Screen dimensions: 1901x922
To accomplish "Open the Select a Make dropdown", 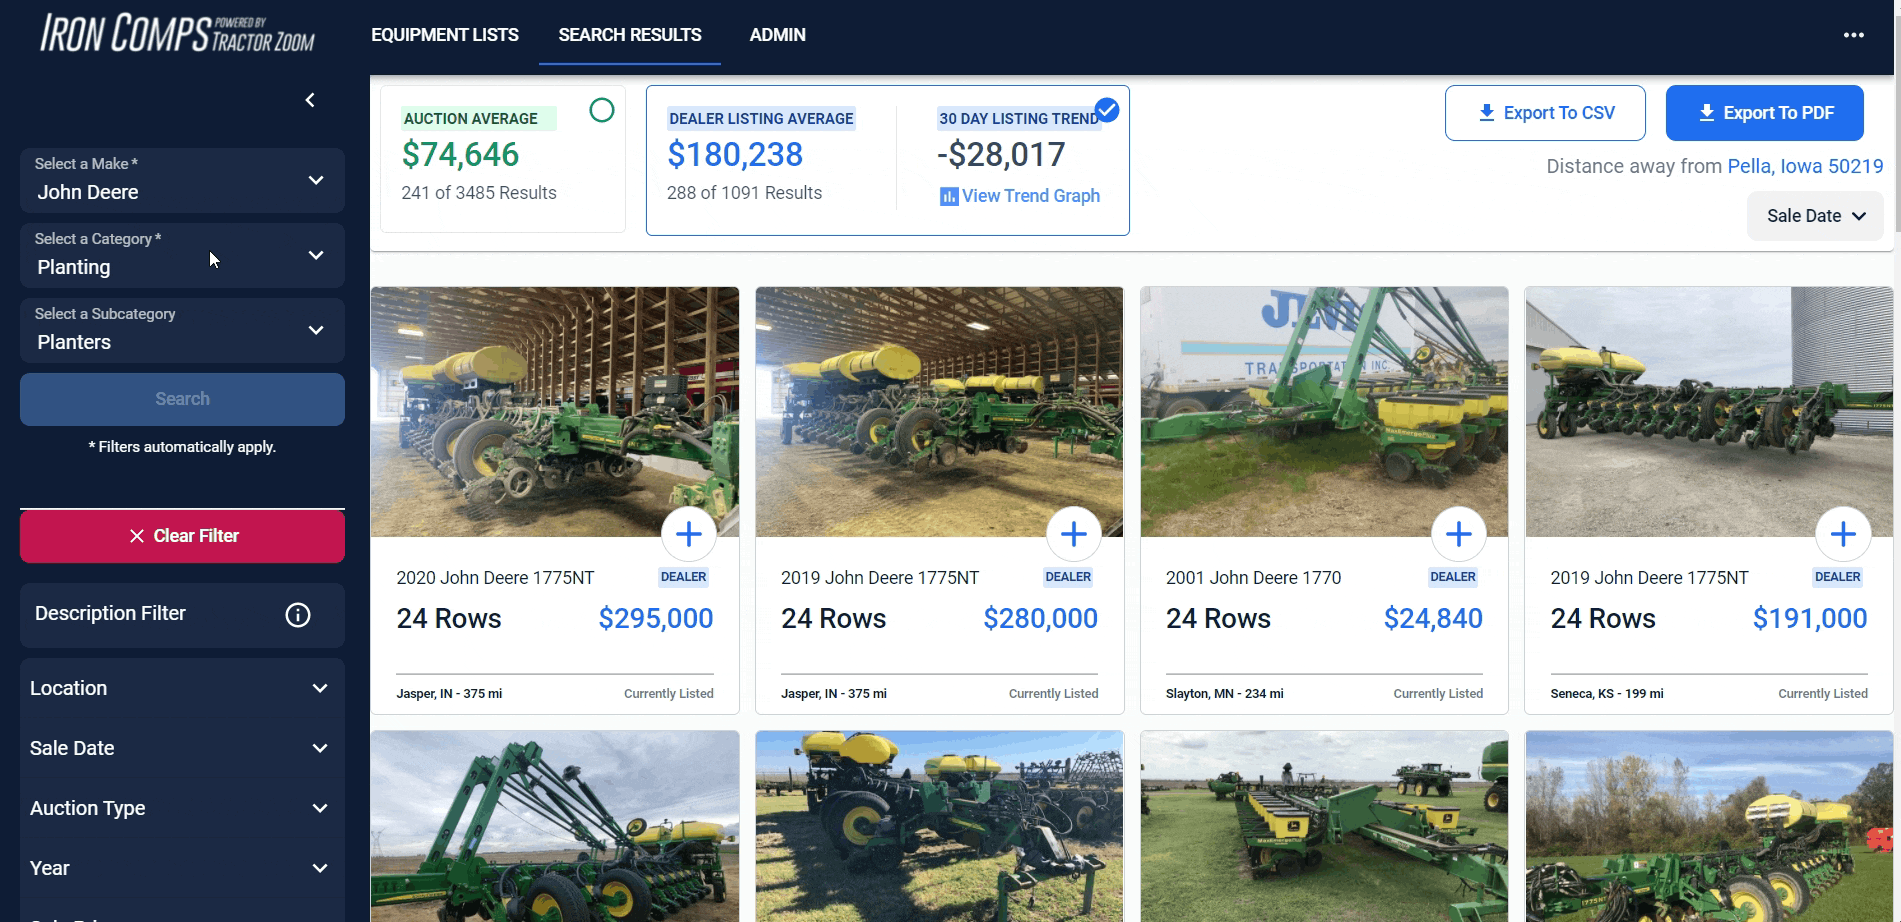I will tap(182, 181).
